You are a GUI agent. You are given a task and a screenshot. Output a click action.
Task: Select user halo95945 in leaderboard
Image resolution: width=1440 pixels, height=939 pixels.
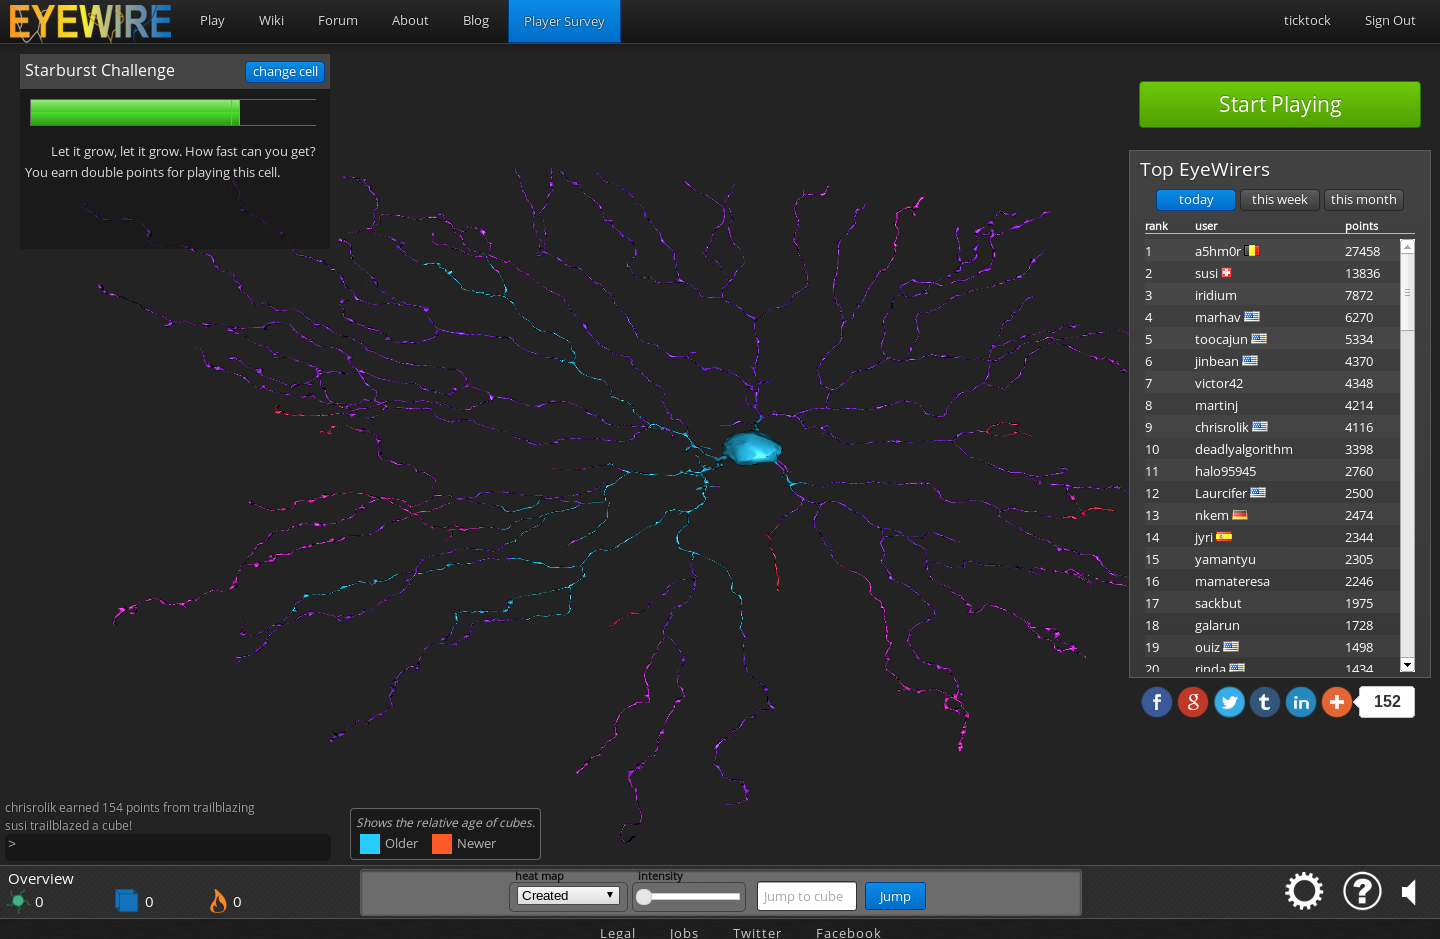tap(1225, 472)
